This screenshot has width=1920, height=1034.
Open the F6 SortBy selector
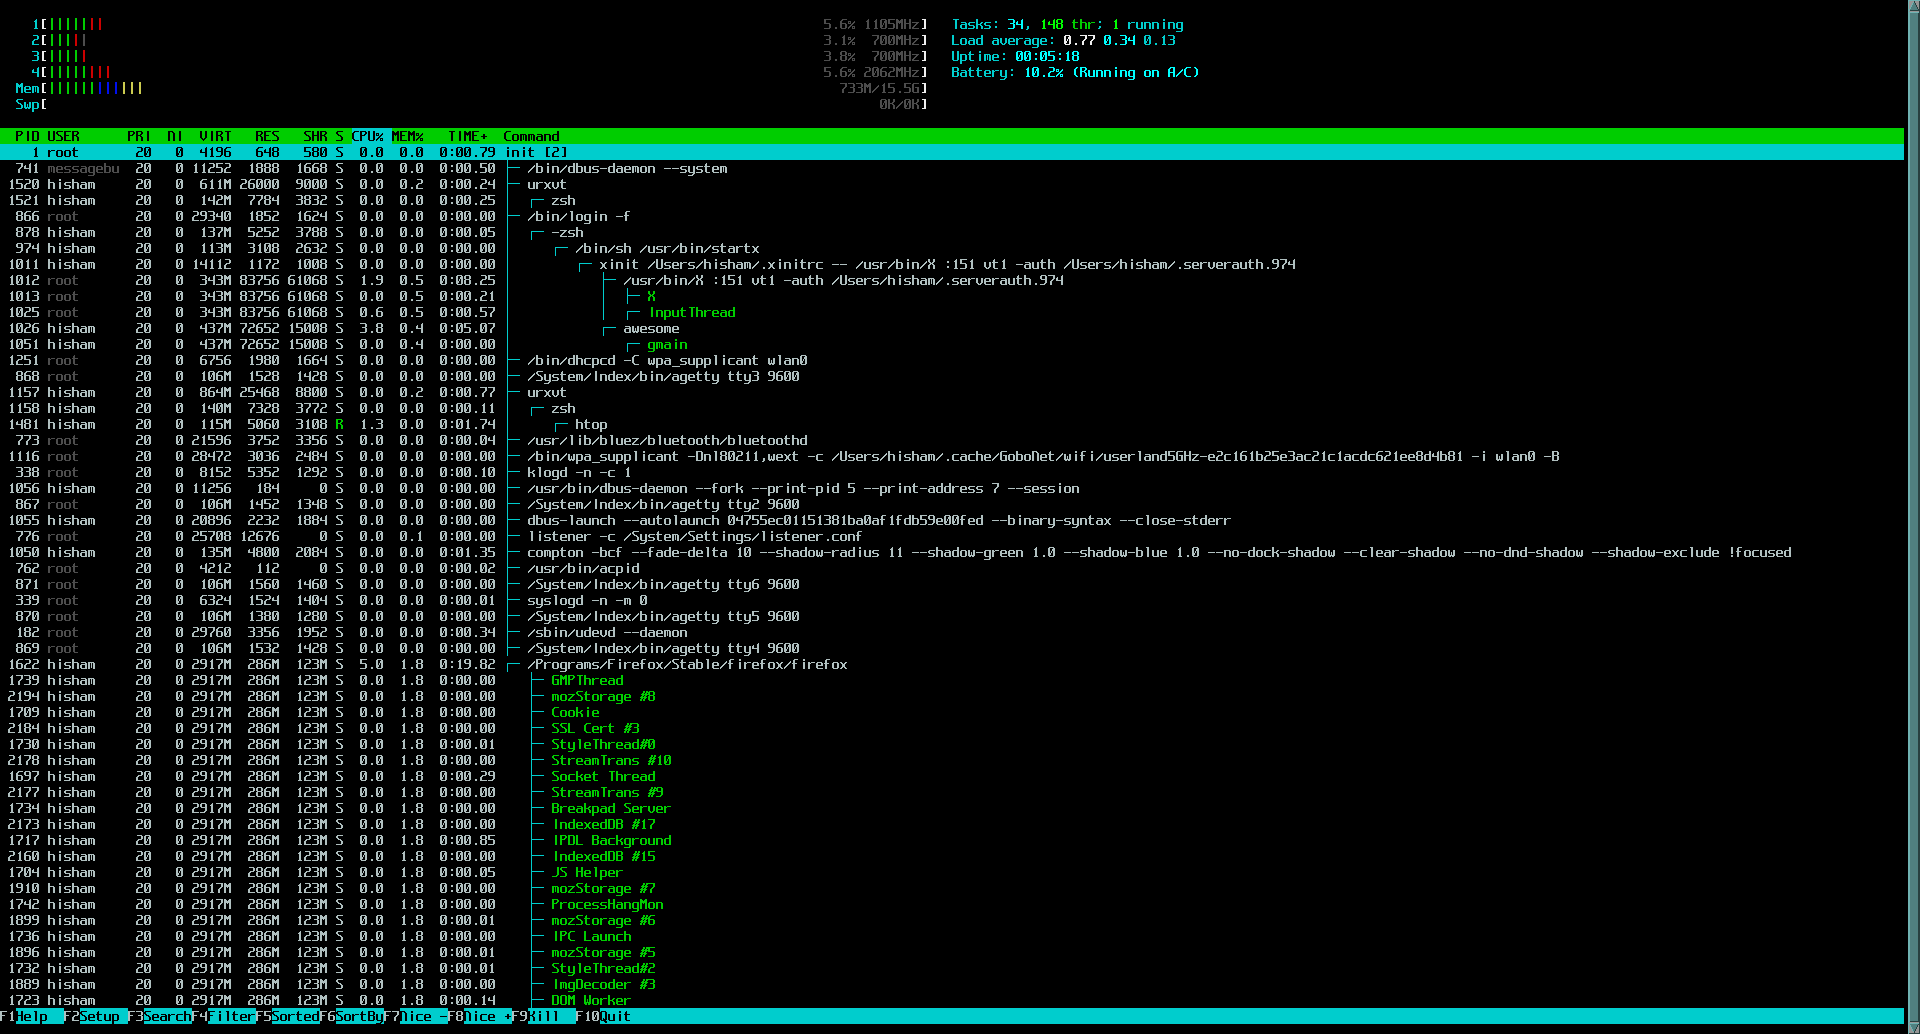pyautogui.click(x=357, y=1016)
